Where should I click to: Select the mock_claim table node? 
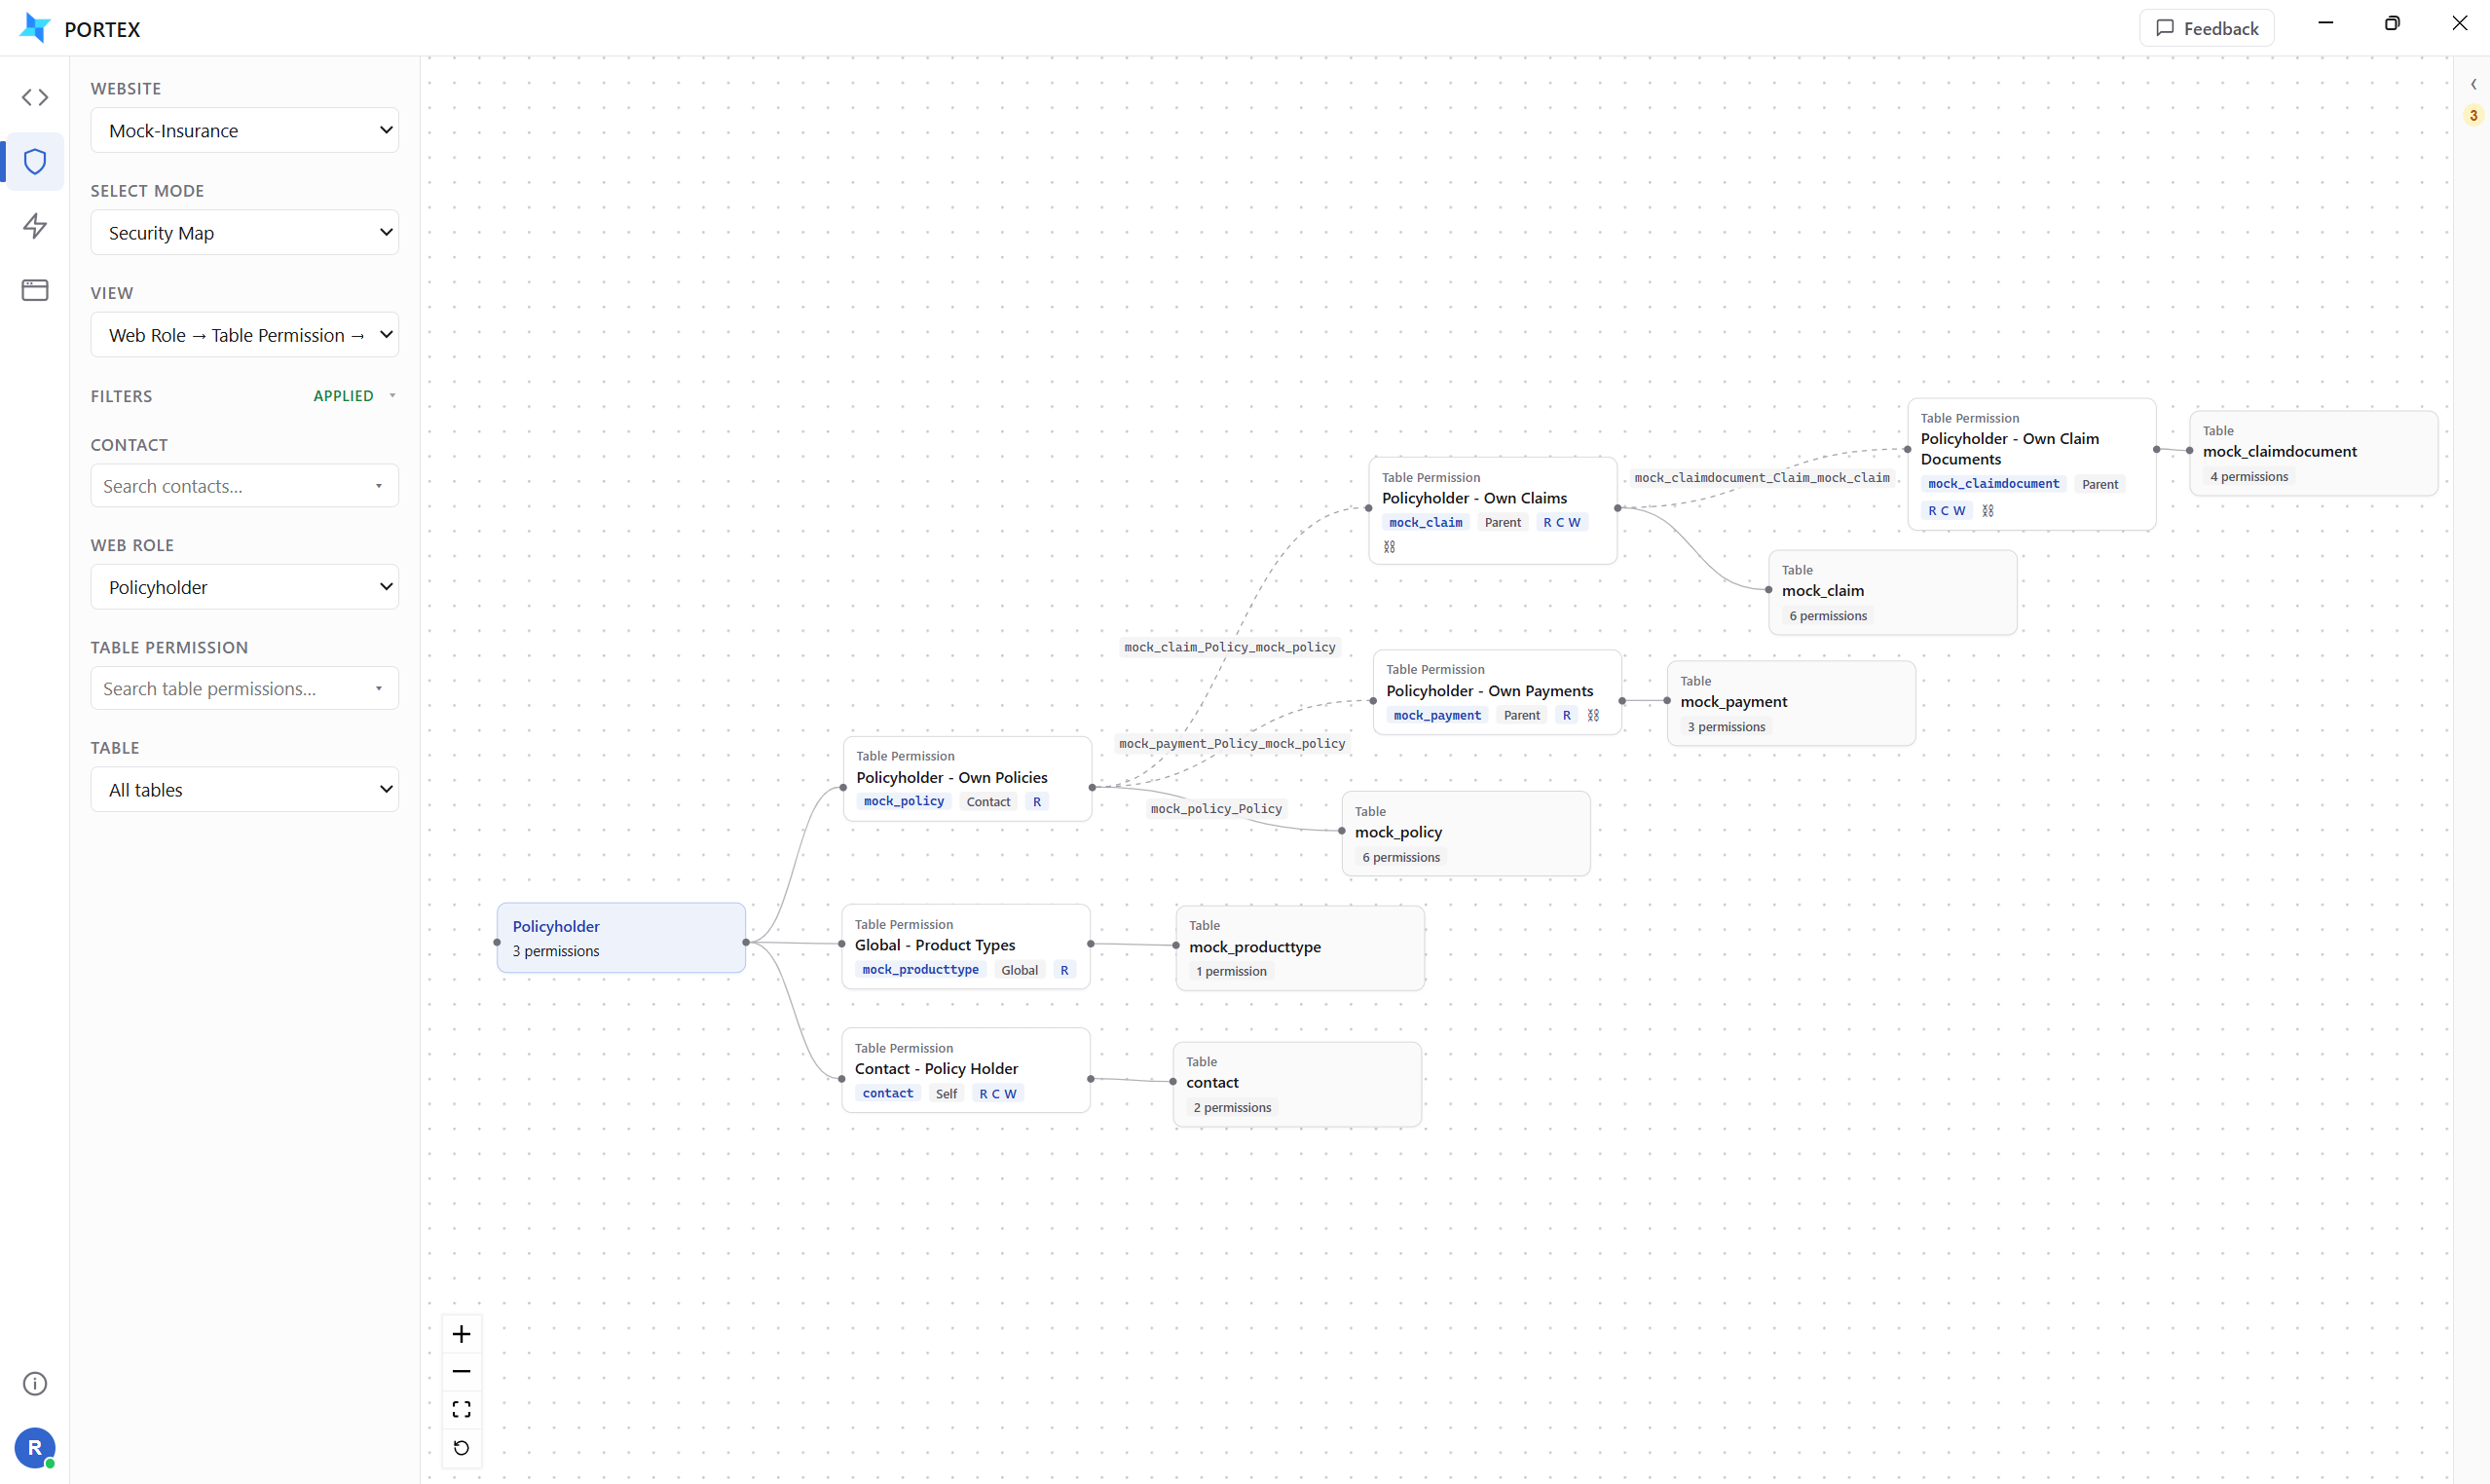(1893, 592)
